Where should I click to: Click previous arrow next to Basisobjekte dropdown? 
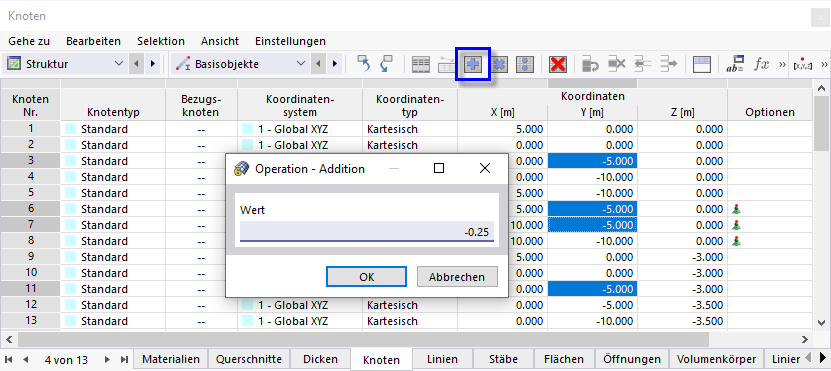coord(317,64)
